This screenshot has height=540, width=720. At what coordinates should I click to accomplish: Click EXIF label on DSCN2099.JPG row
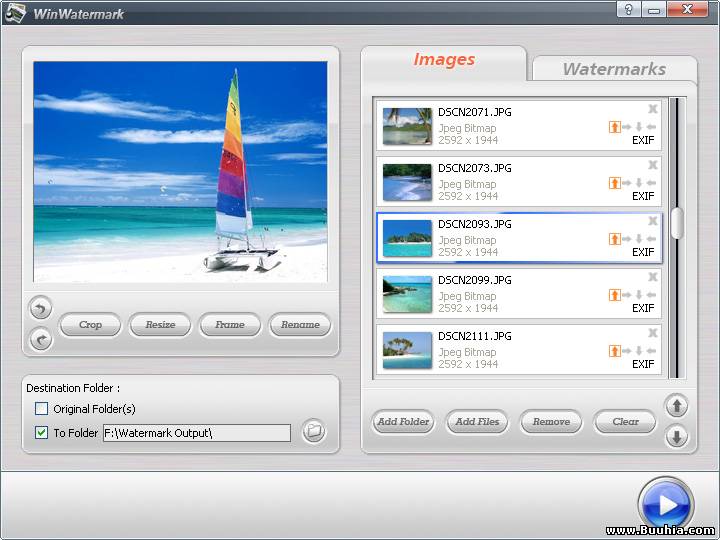(643, 308)
